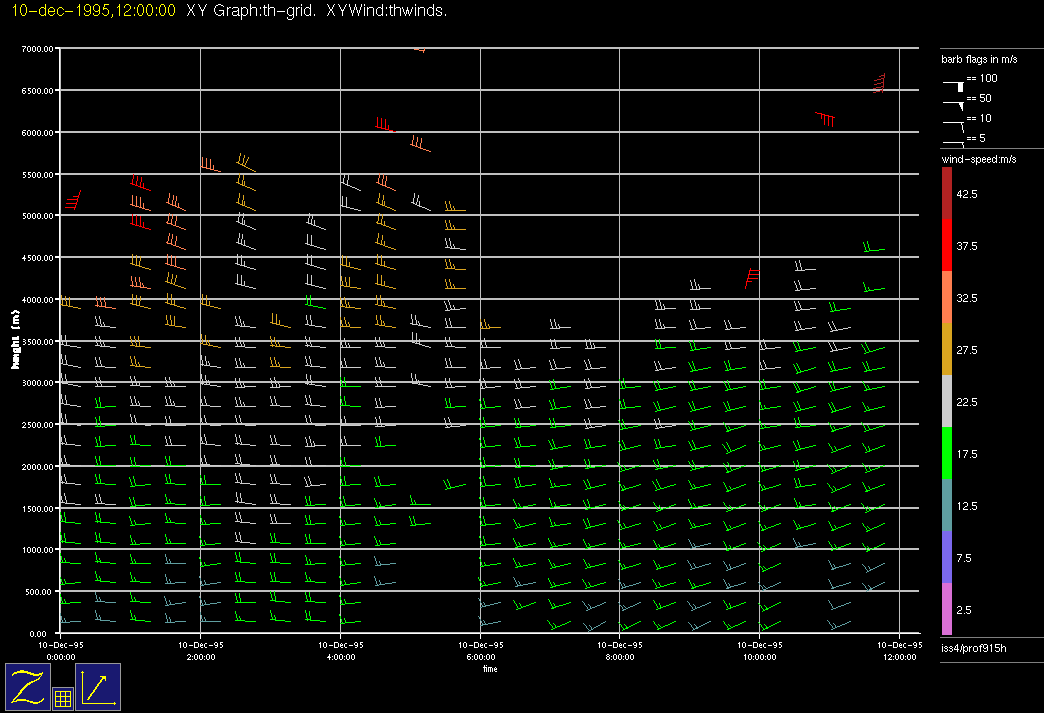Click the XY graph axes icon
1044x713 pixels.
[98, 686]
